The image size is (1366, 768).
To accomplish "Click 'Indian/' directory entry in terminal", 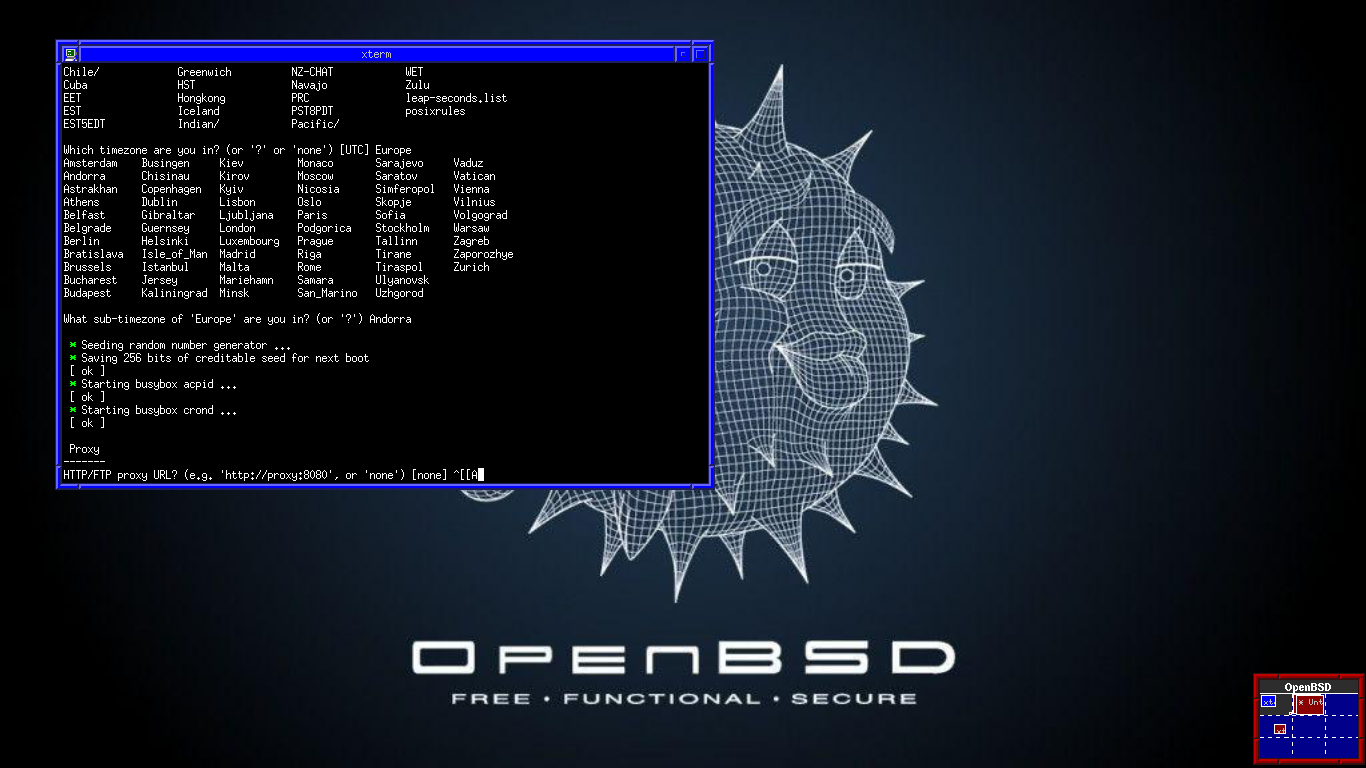I will (198, 124).
